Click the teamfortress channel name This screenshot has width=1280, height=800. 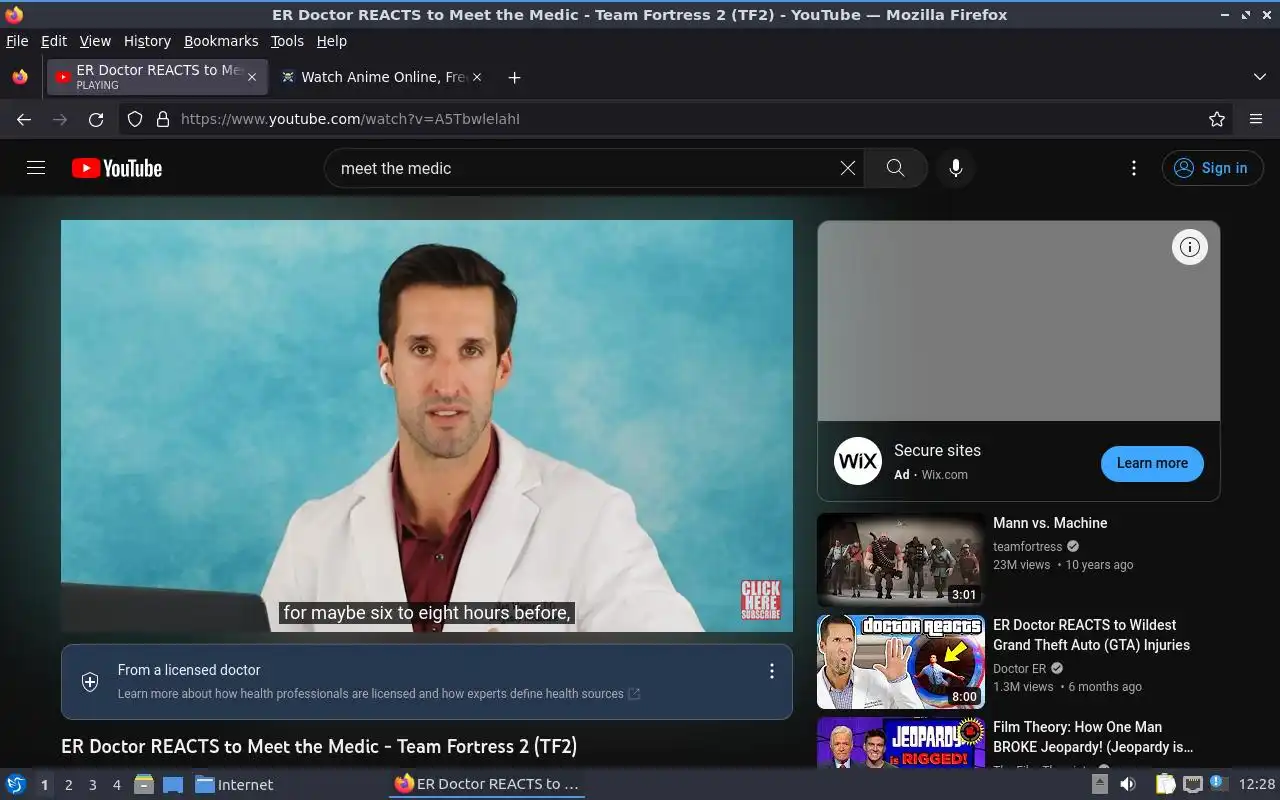pyautogui.click(x=1027, y=546)
